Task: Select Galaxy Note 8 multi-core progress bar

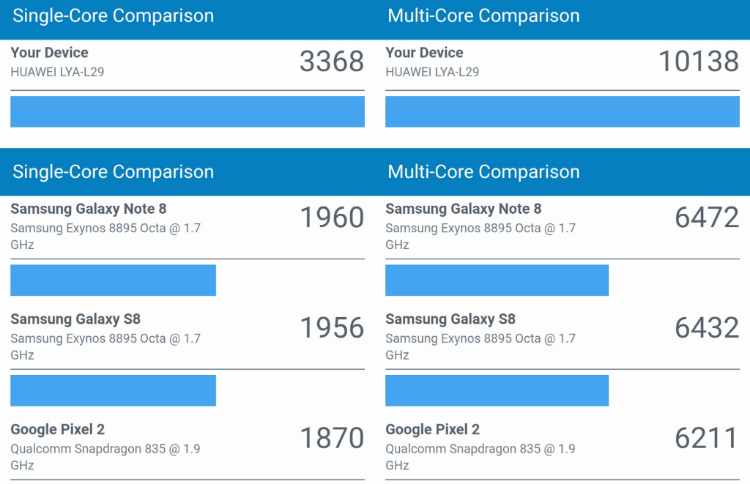Action: [x=497, y=280]
